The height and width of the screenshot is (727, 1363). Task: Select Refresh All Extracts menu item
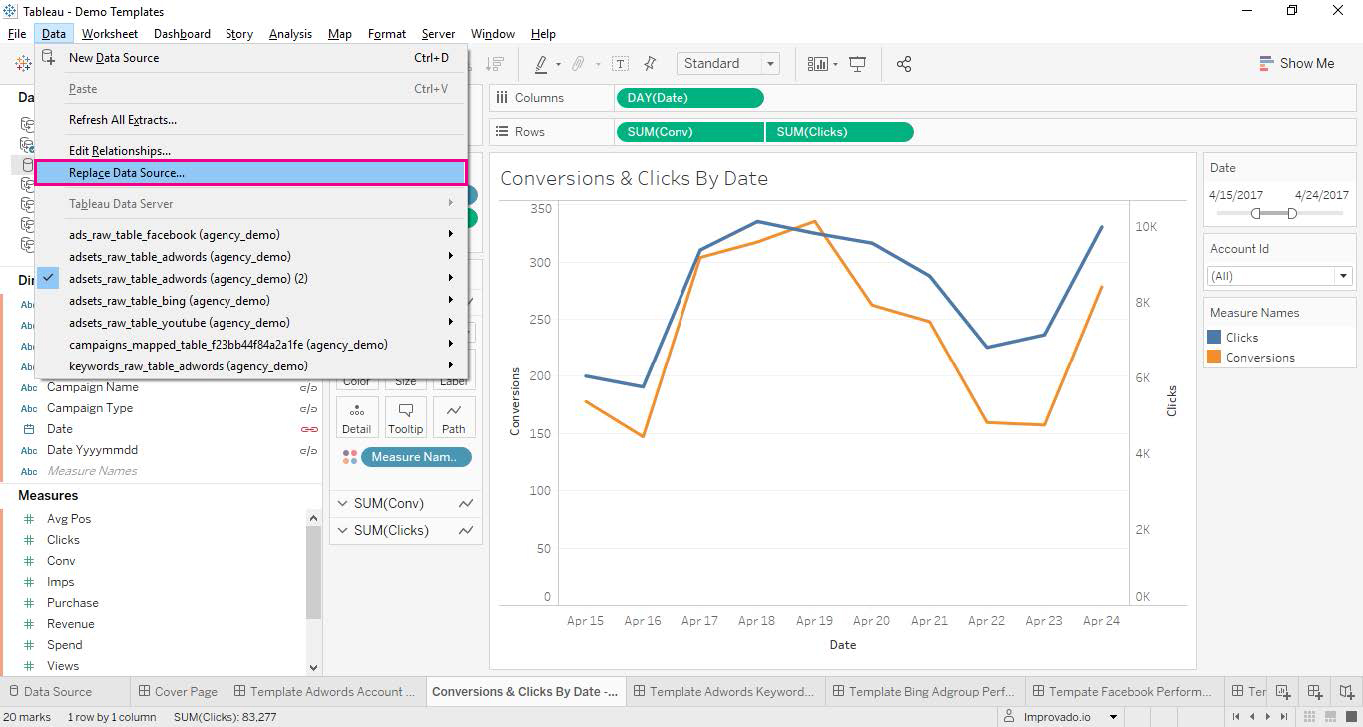coord(251,120)
